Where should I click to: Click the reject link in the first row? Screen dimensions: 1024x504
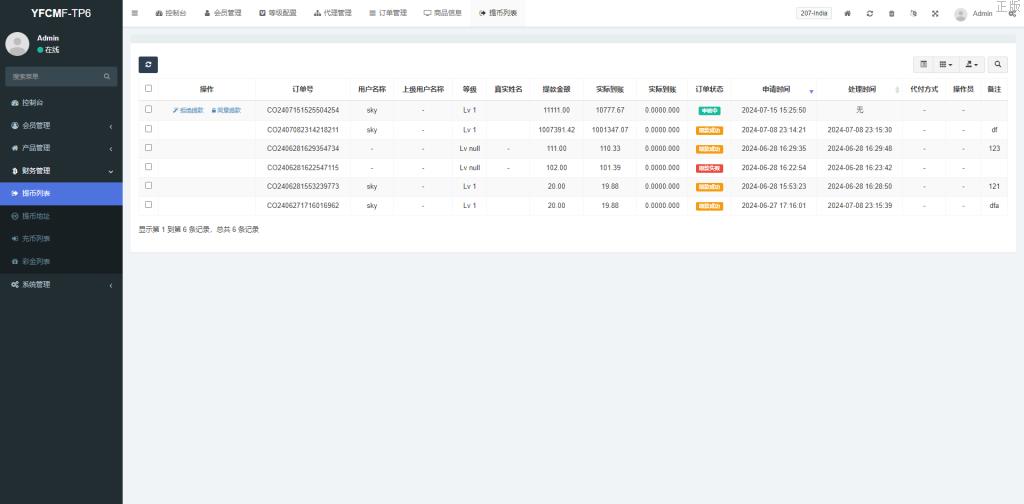188,110
